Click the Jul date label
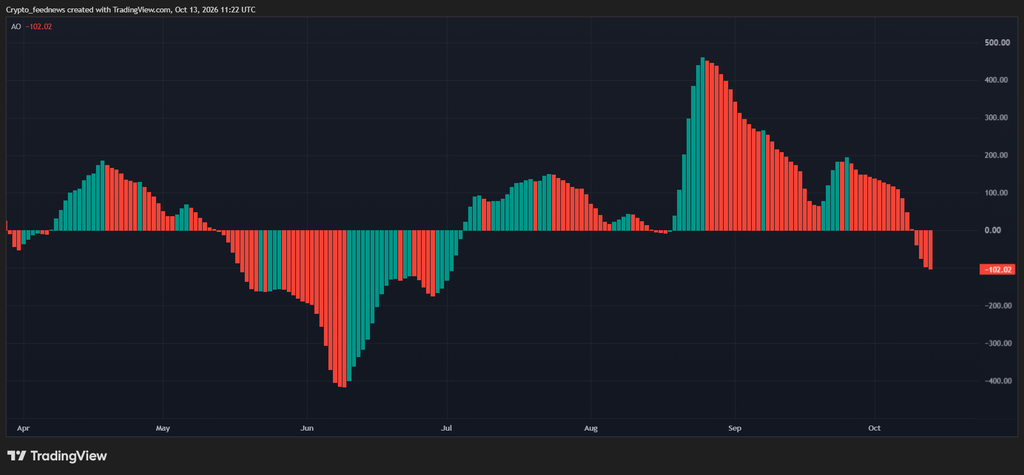The width and height of the screenshot is (1024, 475). (x=447, y=429)
